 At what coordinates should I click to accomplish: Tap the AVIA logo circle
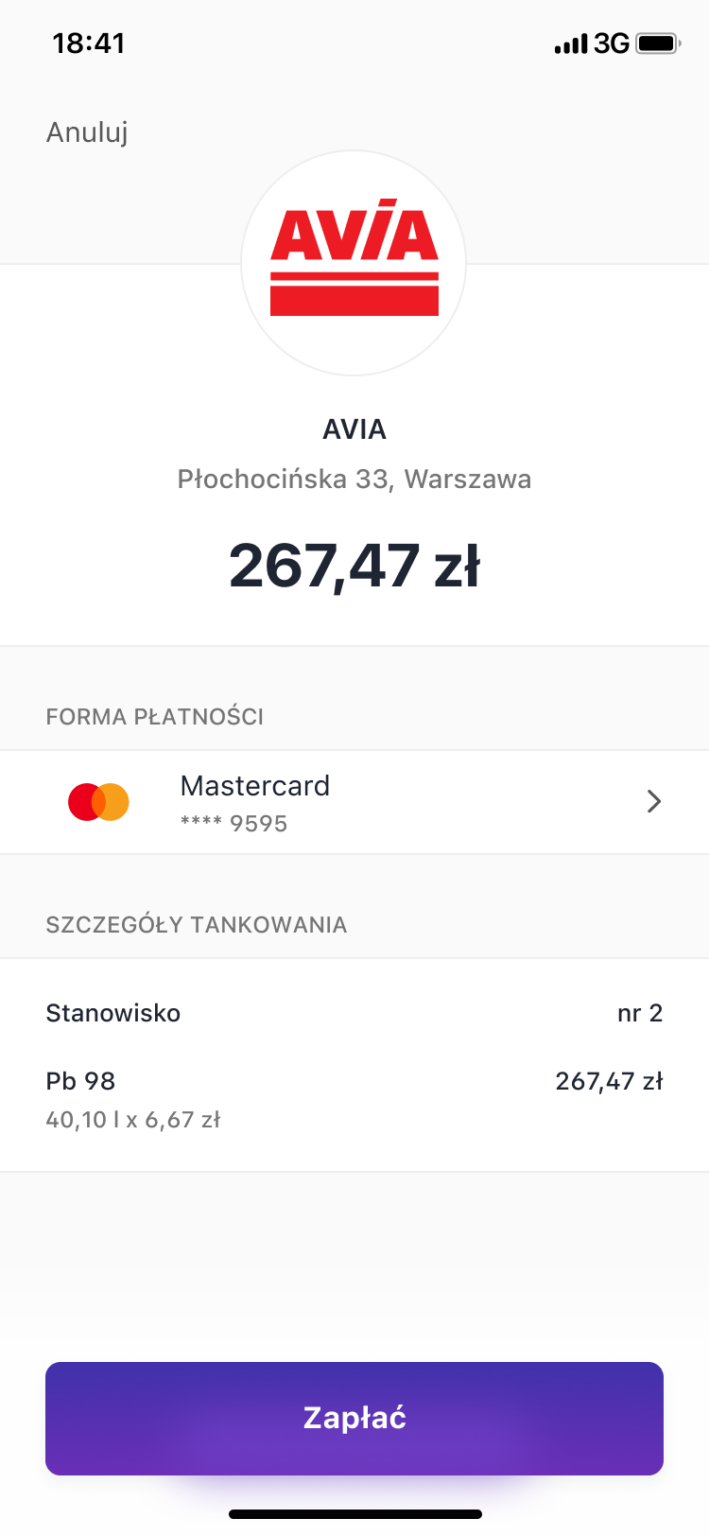(354, 263)
